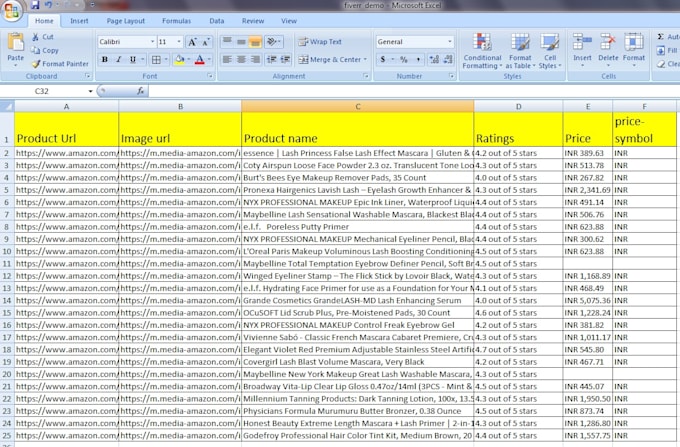680x447 pixels.
Task: Apply cell borders
Action: pos(156,59)
